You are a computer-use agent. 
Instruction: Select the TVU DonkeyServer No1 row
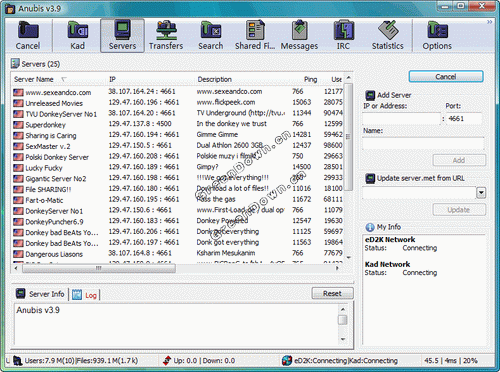178,114
